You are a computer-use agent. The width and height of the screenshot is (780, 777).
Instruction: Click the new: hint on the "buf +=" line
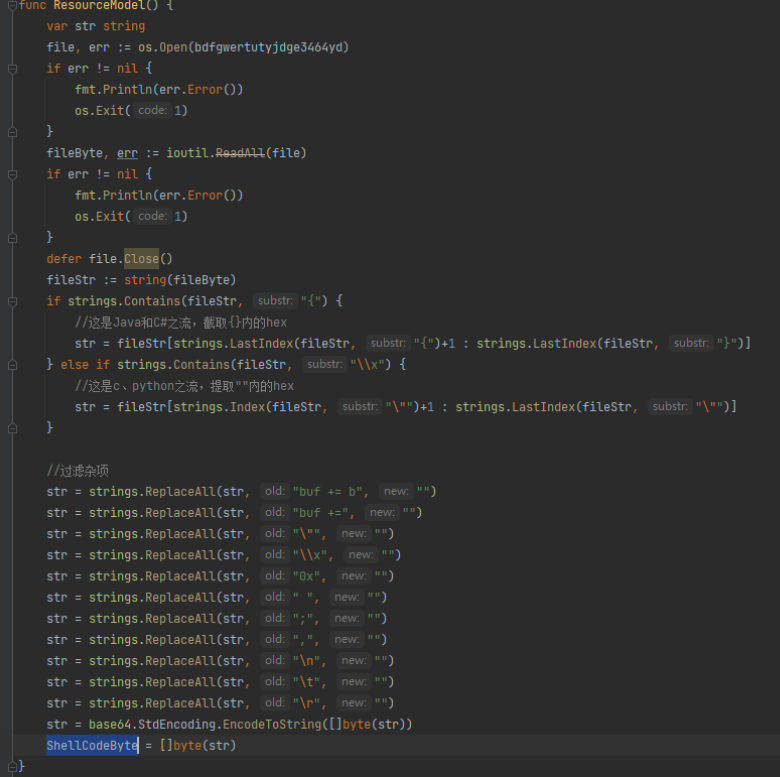pos(382,512)
